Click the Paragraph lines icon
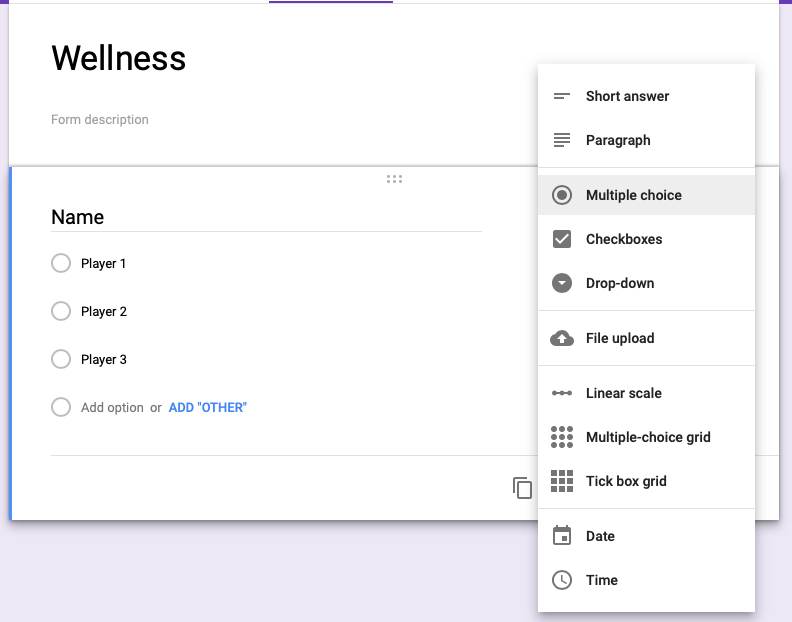Screen dimensions: 792x622 pos(562,141)
